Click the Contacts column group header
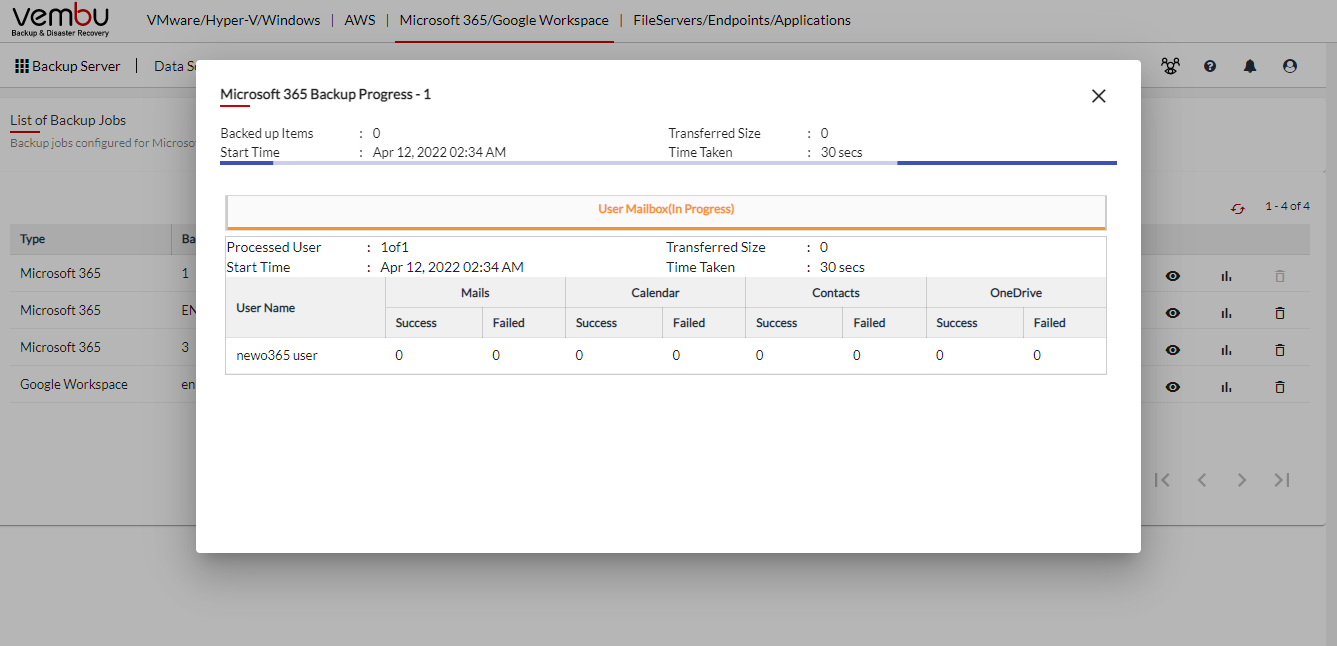The image size is (1337, 646). click(836, 293)
